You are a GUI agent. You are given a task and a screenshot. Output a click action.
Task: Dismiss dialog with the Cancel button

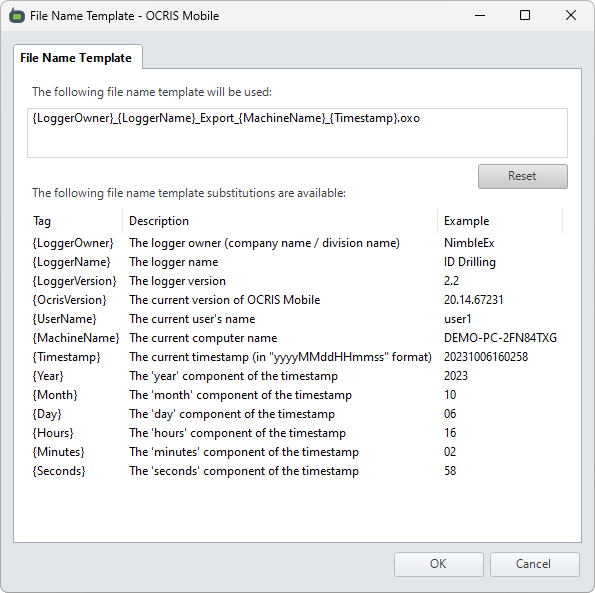click(x=534, y=564)
